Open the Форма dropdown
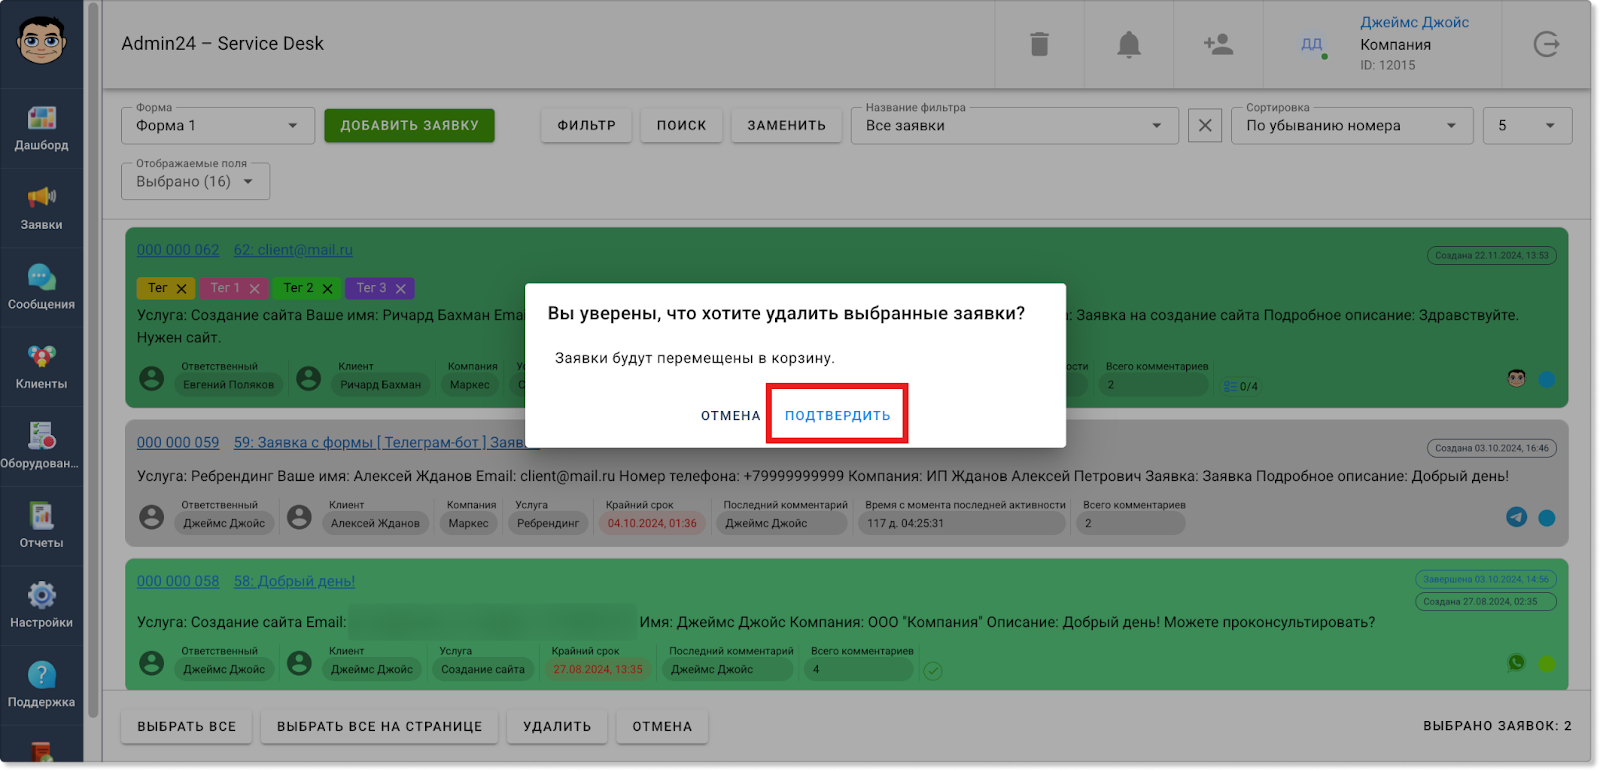Viewport: 1600px width, 771px height. coord(218,126)
